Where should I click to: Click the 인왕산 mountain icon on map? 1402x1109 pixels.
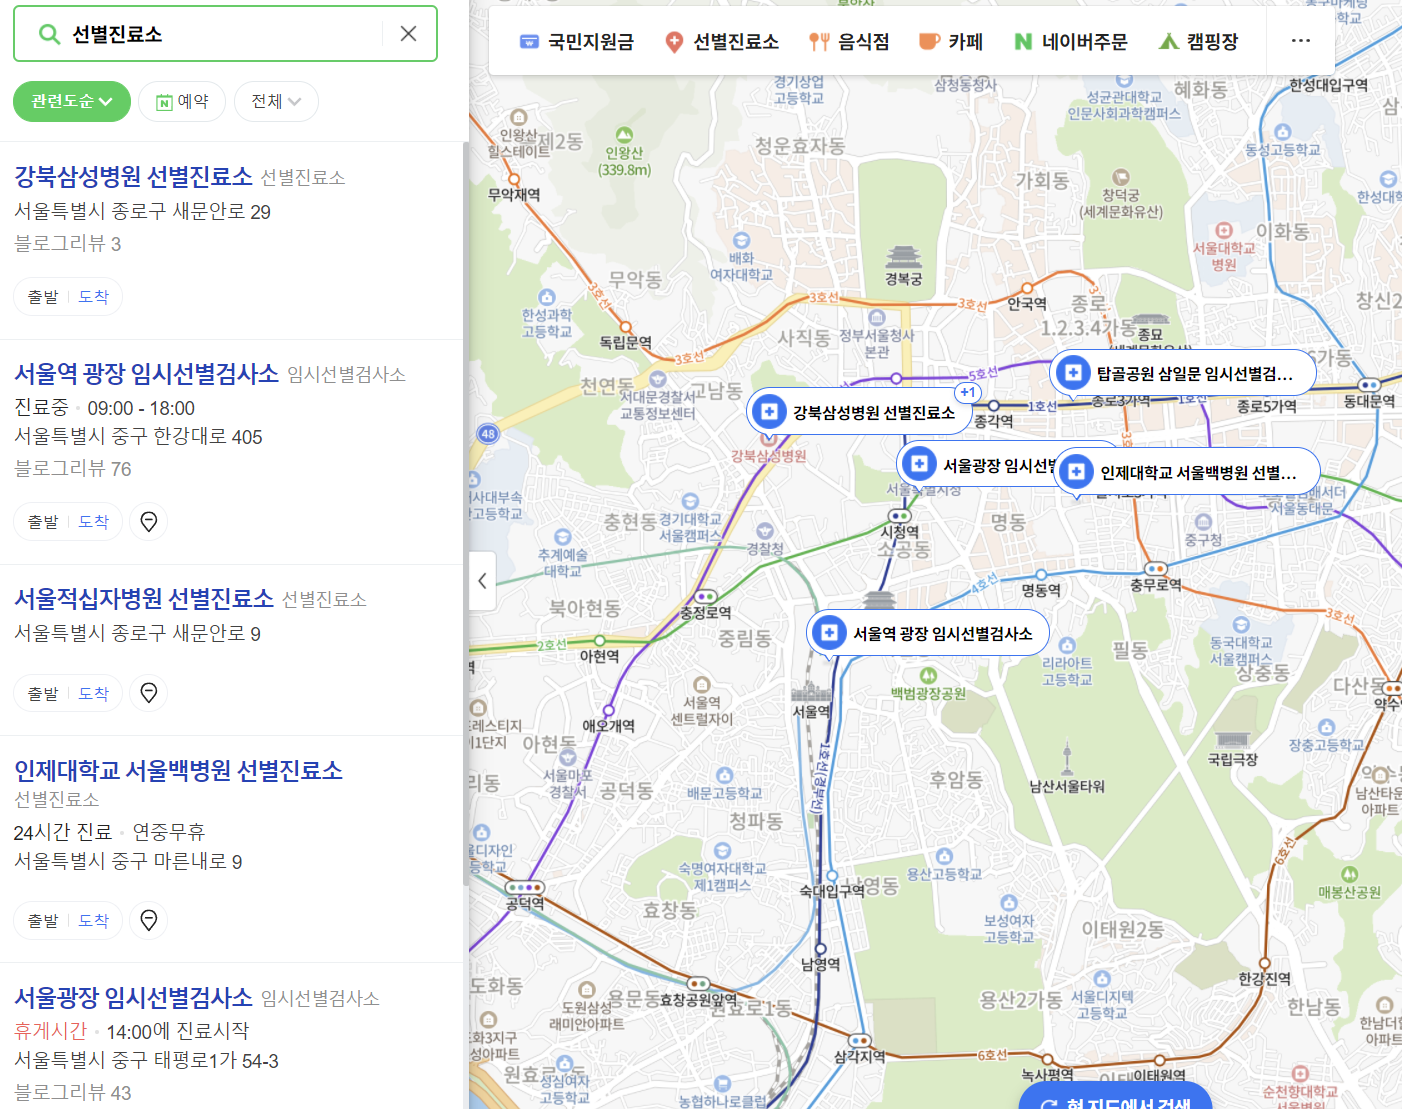pos(624,135)
